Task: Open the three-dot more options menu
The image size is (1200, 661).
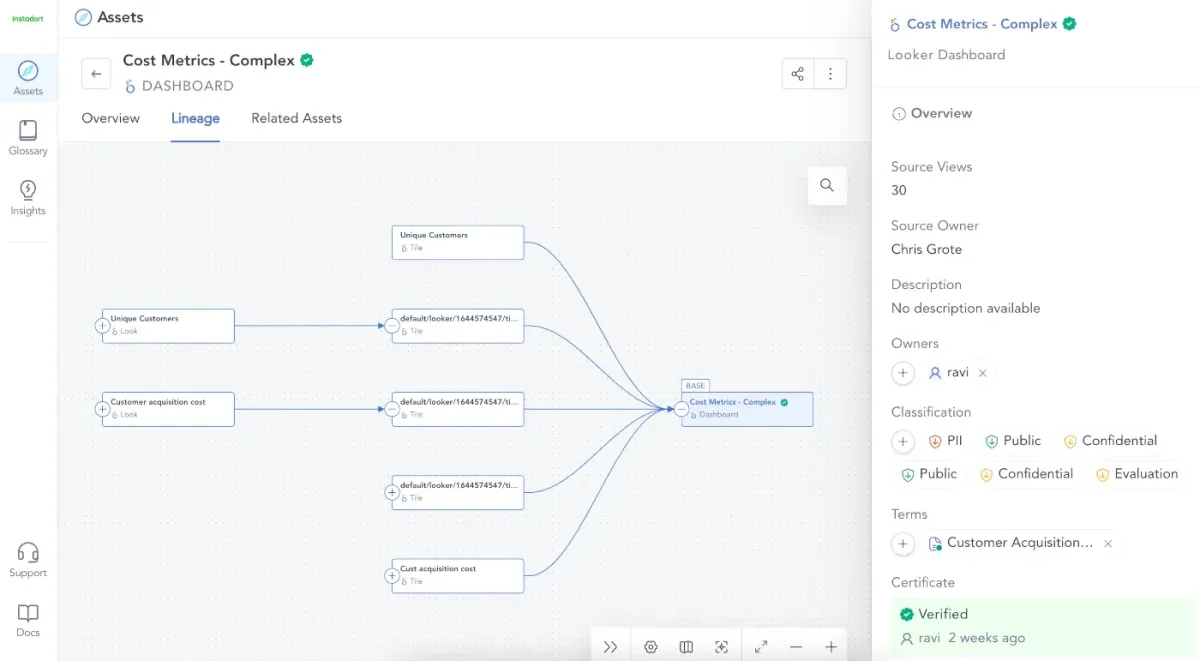Action: (x=830, y=74)
